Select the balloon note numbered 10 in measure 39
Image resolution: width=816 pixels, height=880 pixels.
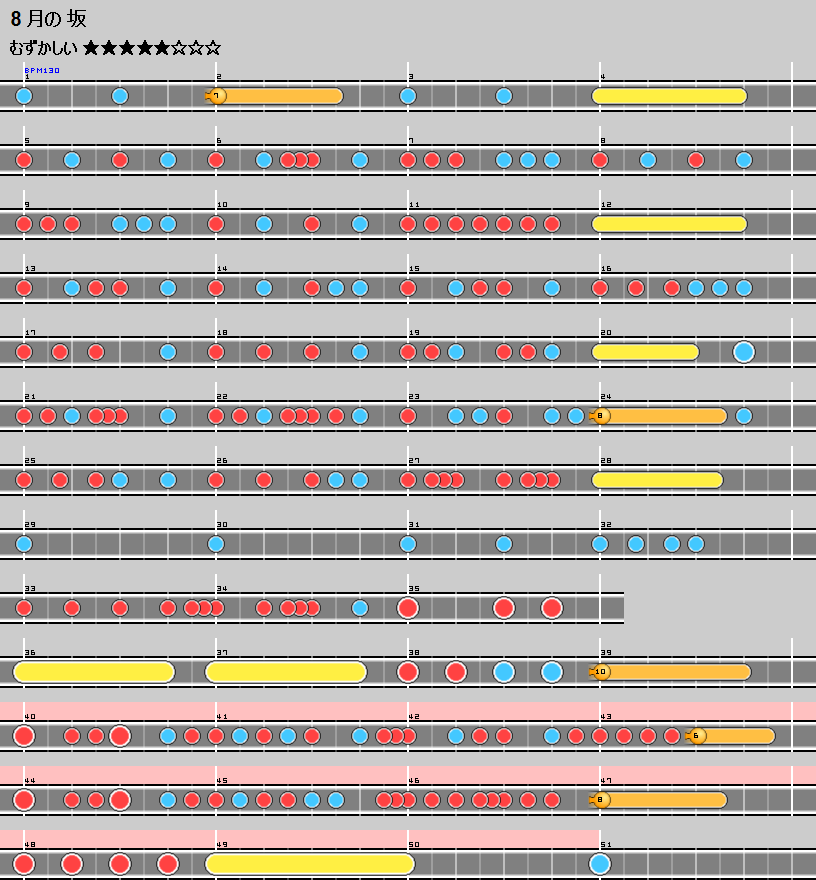[x=601, y=672]
